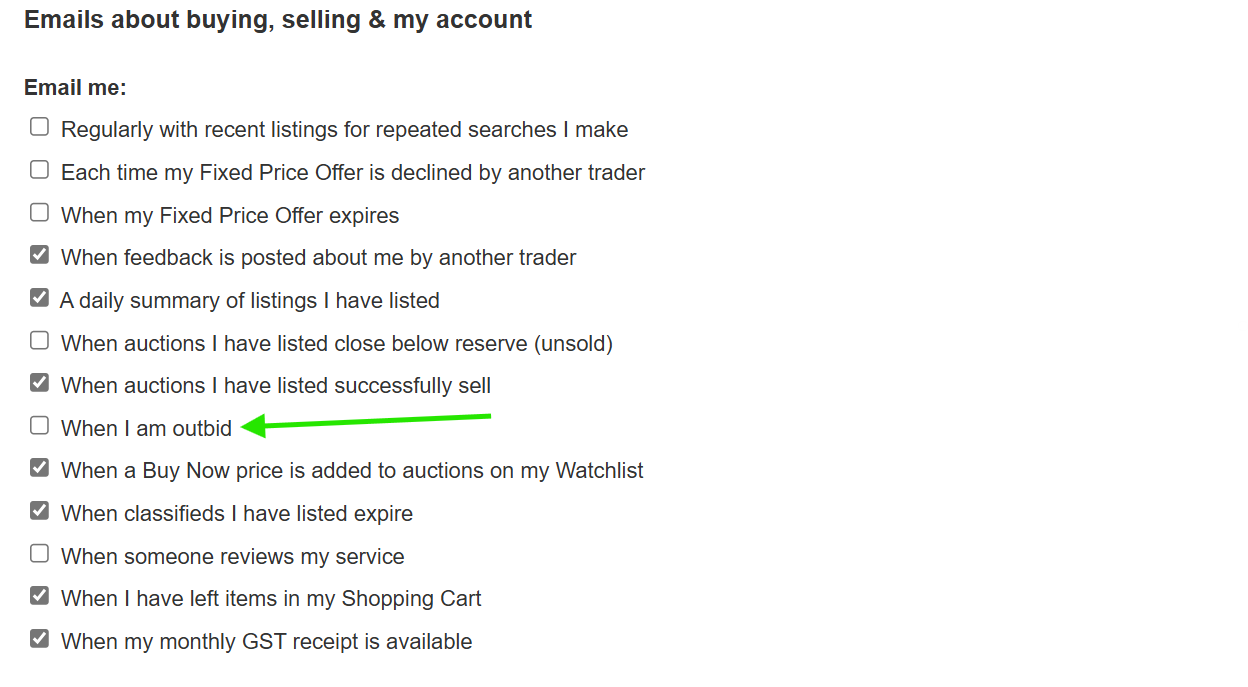Enable emails for repeated search listings
1248x687 pixels.
pos(39,127)
